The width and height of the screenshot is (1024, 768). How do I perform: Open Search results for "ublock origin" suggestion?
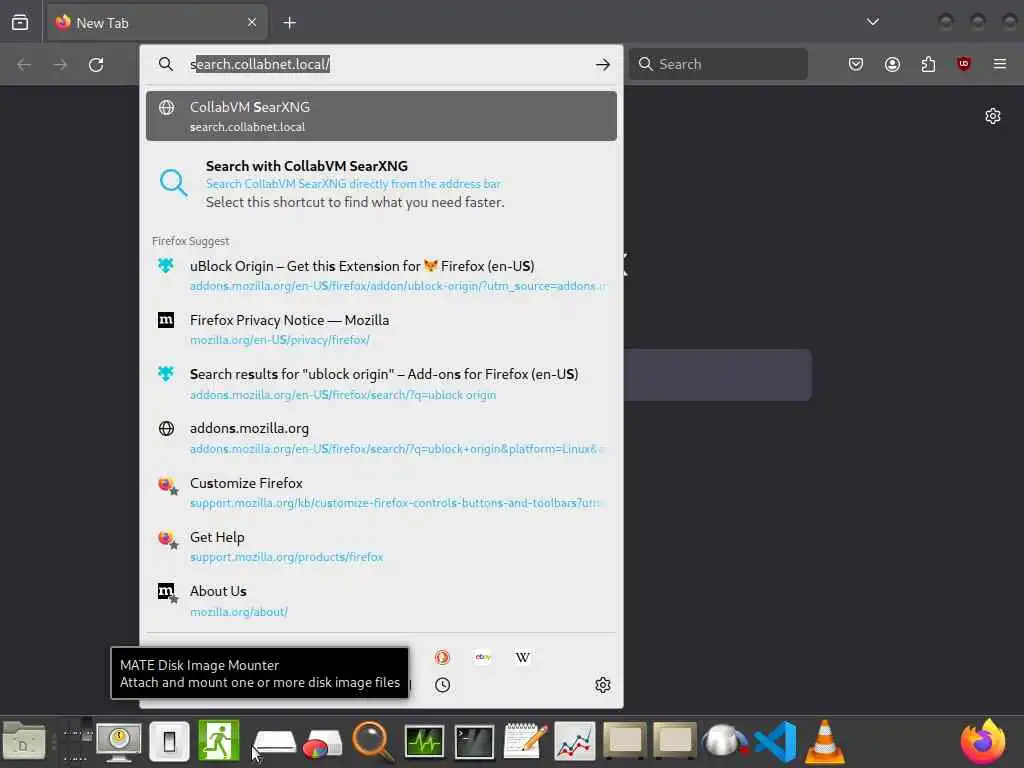[x=381, y=383]
